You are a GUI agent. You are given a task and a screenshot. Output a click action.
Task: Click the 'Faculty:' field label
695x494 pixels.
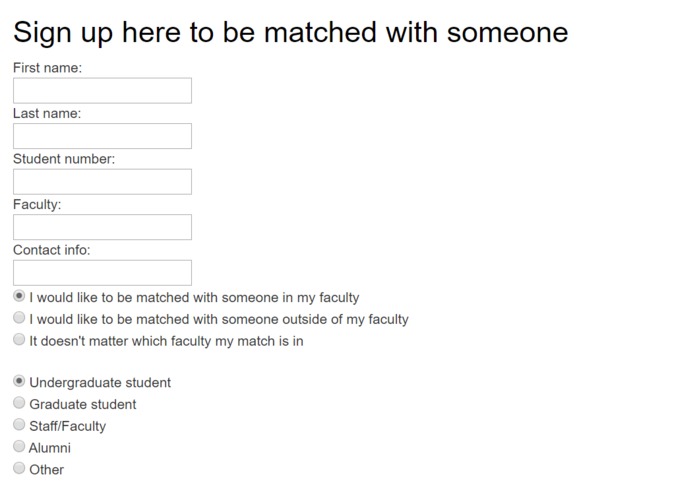tap(37, 204)
